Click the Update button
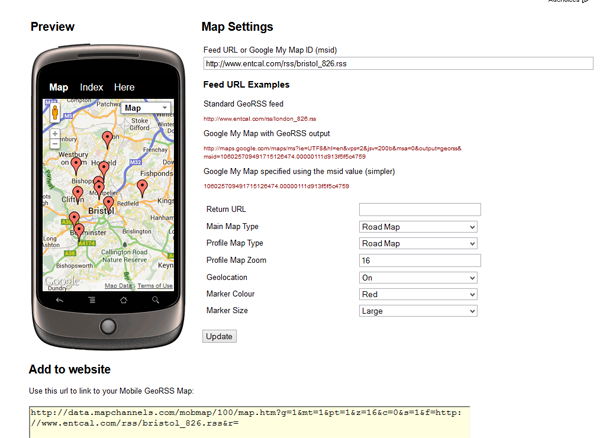The width and height of the screenshot is (600, 438). [219, 336]
